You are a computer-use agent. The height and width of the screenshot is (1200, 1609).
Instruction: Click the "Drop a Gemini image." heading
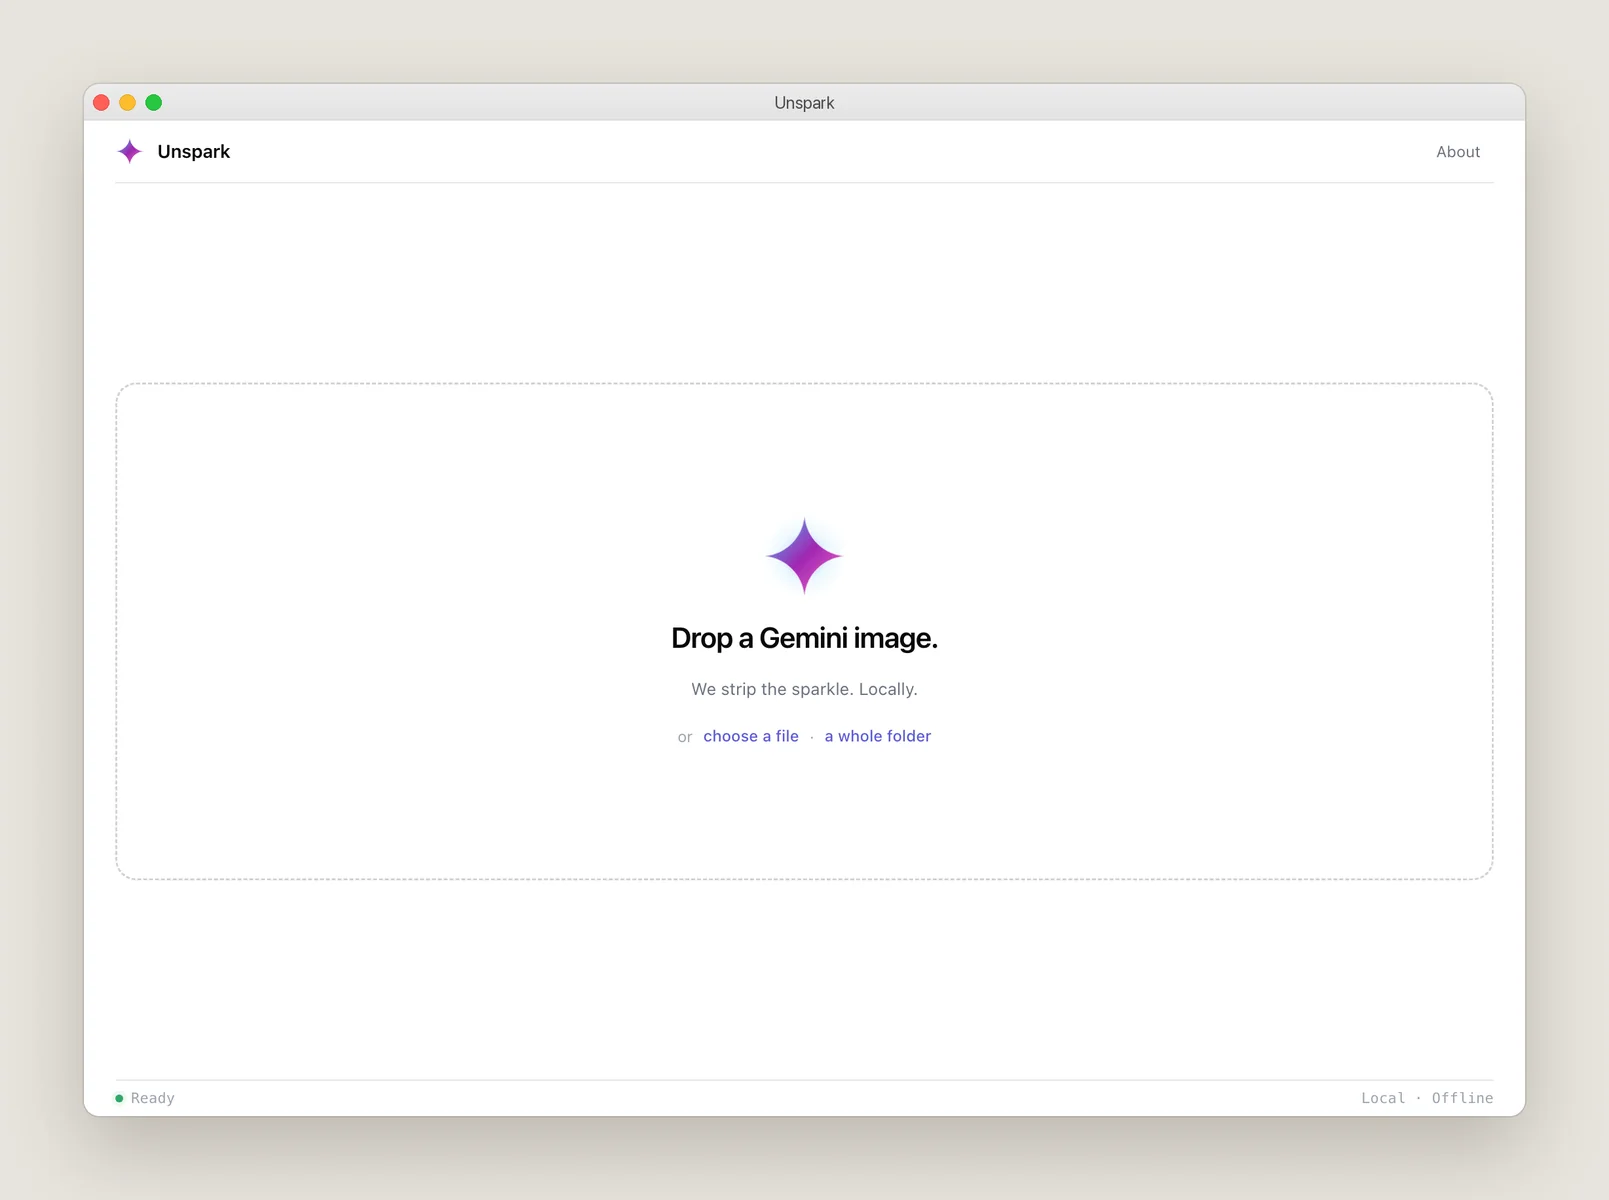coord(804,638)
